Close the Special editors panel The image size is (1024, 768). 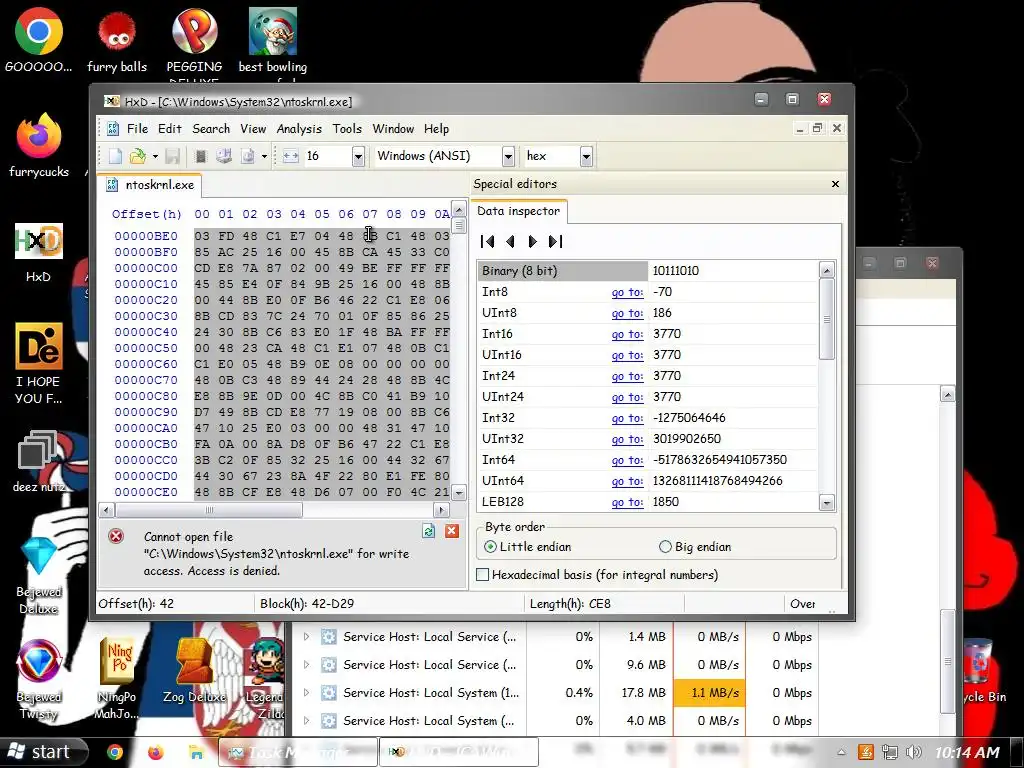[x=835, y=184]
